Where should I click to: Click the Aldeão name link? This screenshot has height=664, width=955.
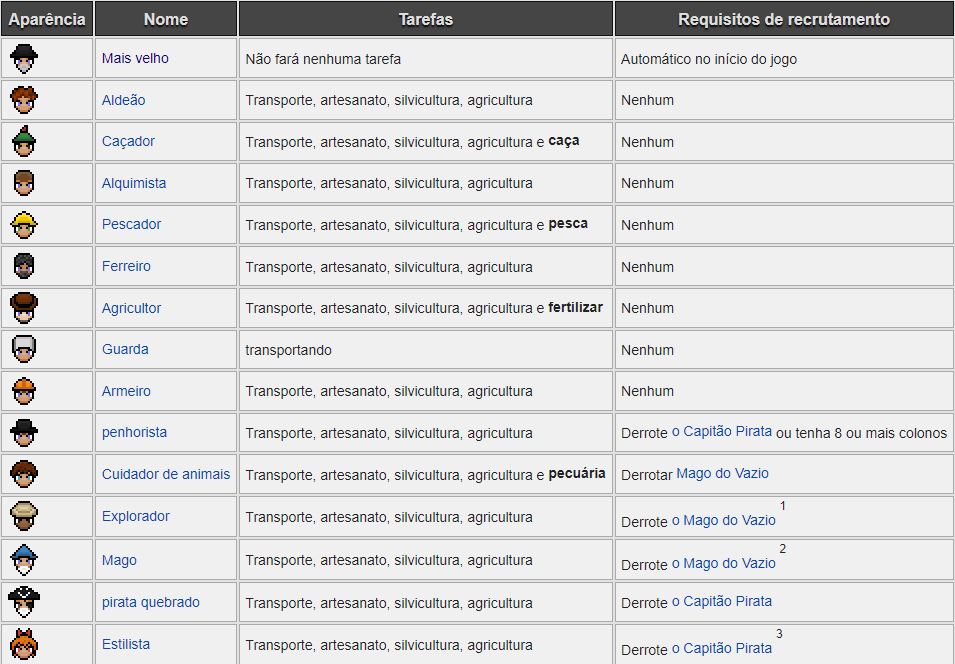coord(123,100)
